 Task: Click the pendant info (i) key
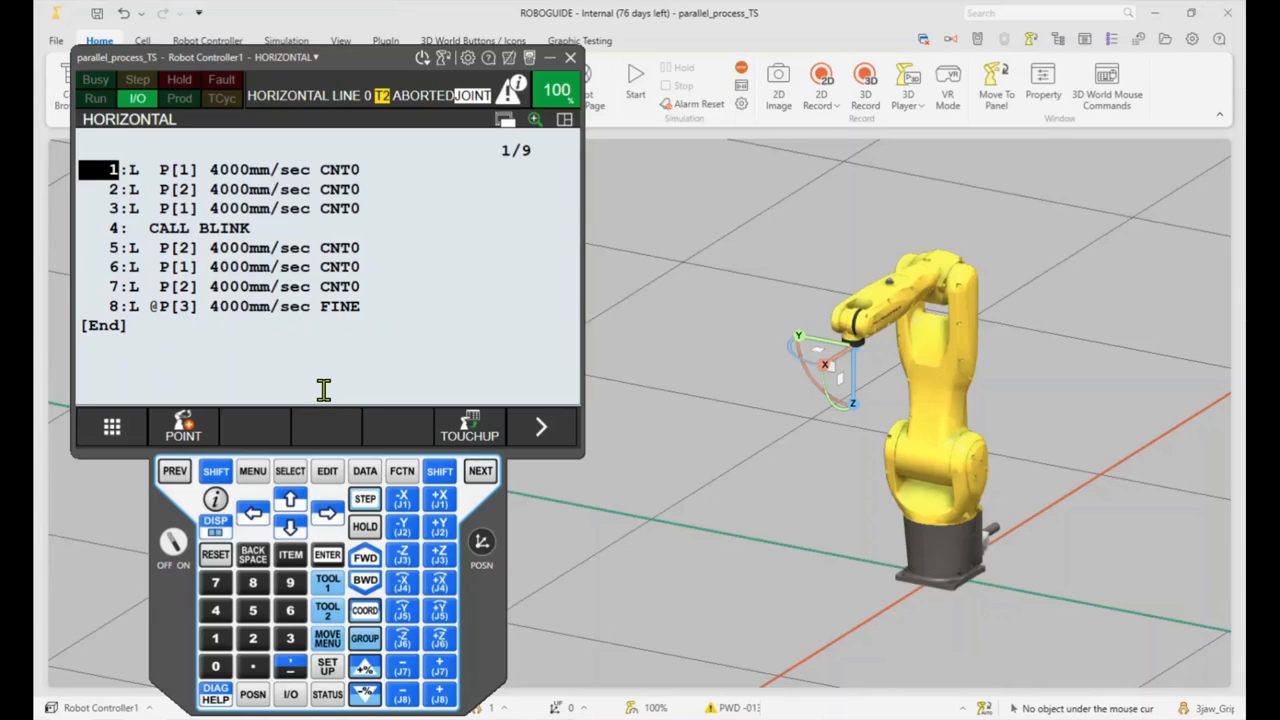click(215, 499)
